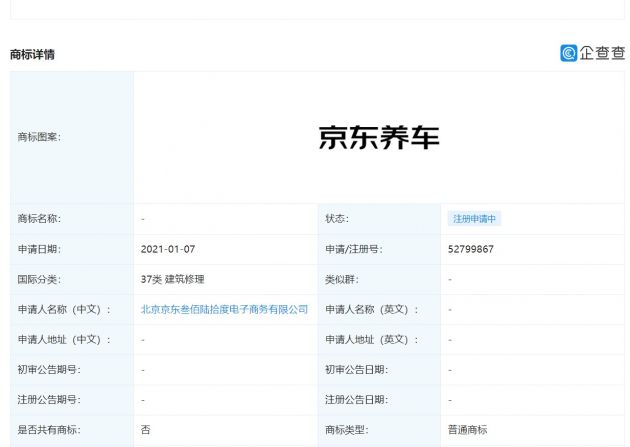Select the 申请日期 label
The image size is (630, 447).
pyautogui.click(x=39, y=249)
